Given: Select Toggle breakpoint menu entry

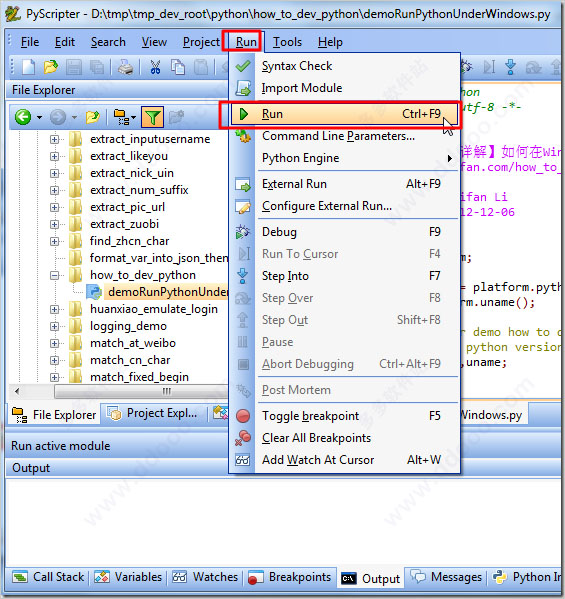Looking at the screenshot, I should click(344, 416).
